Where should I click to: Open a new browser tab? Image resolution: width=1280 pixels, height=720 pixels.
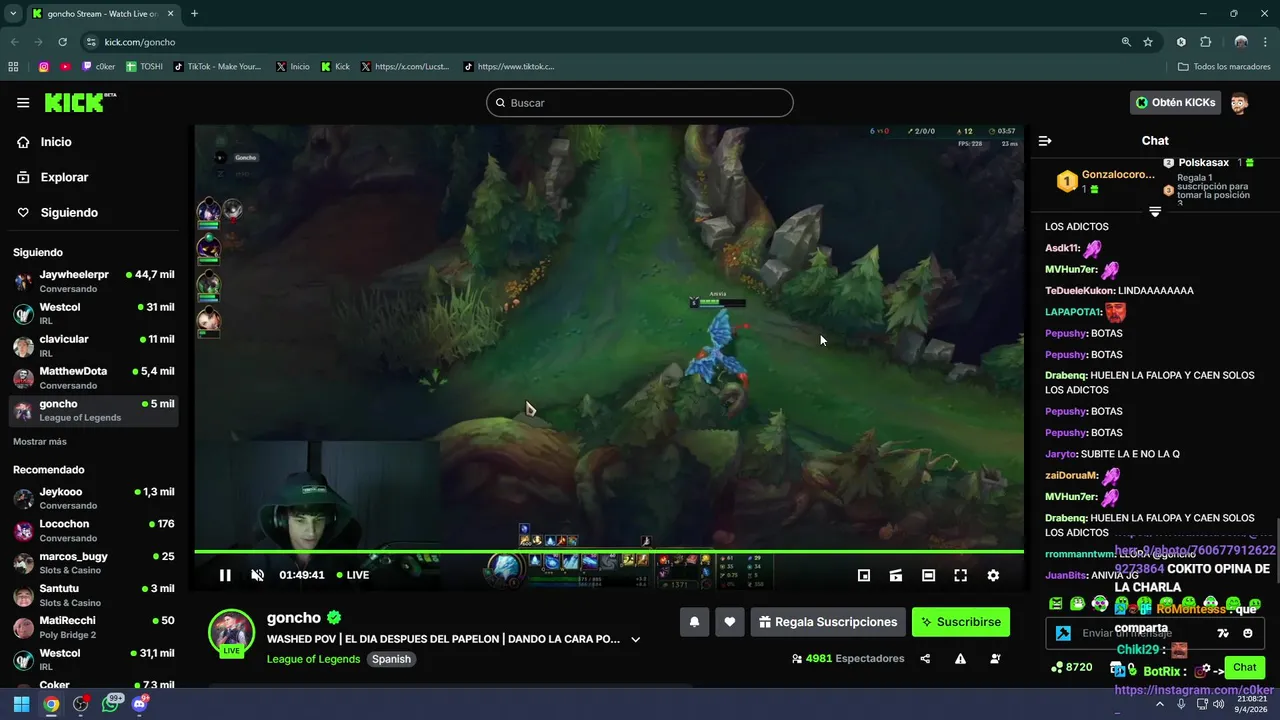point(194,14)
